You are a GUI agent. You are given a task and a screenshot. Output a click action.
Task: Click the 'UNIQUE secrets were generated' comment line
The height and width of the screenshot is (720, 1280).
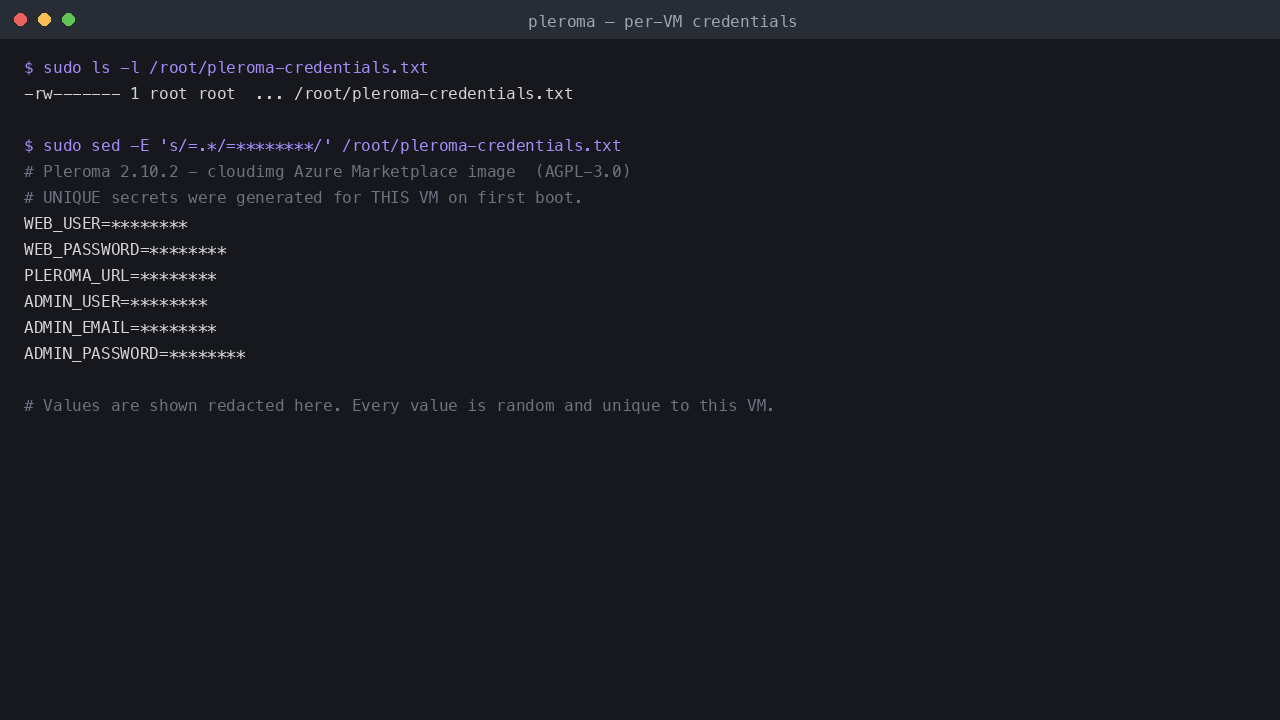tap(303, 198)
